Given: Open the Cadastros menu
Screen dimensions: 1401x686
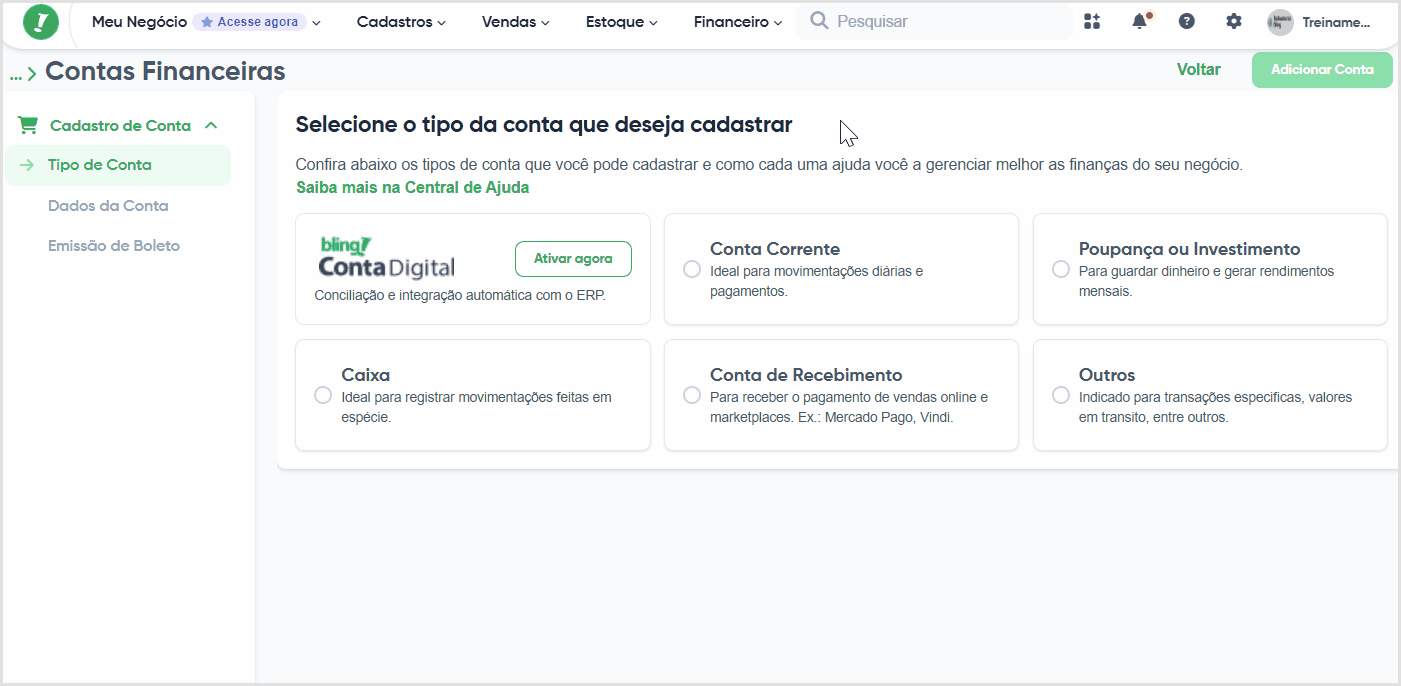Looking at the screenshot, I should click(401, 22).
